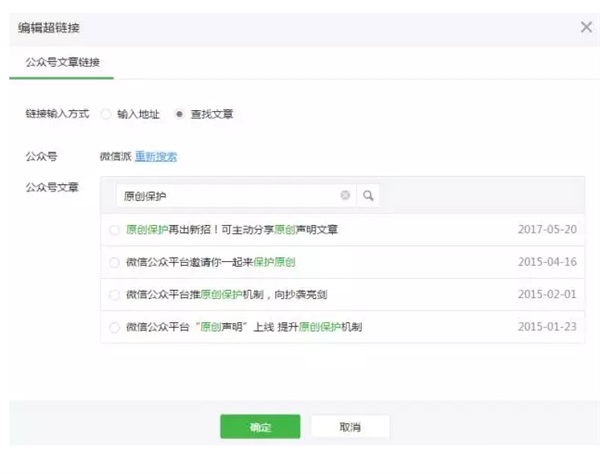Select radio button for the 2015-01-23 article

pyautogui.click(x=115, y=327)
